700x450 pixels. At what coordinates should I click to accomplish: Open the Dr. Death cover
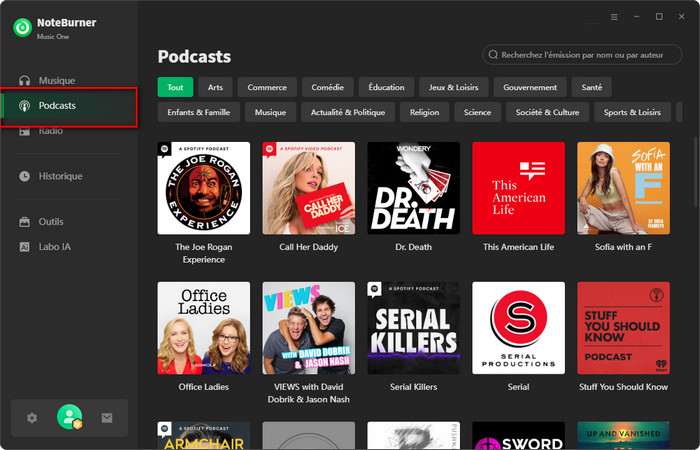point(413,188)
